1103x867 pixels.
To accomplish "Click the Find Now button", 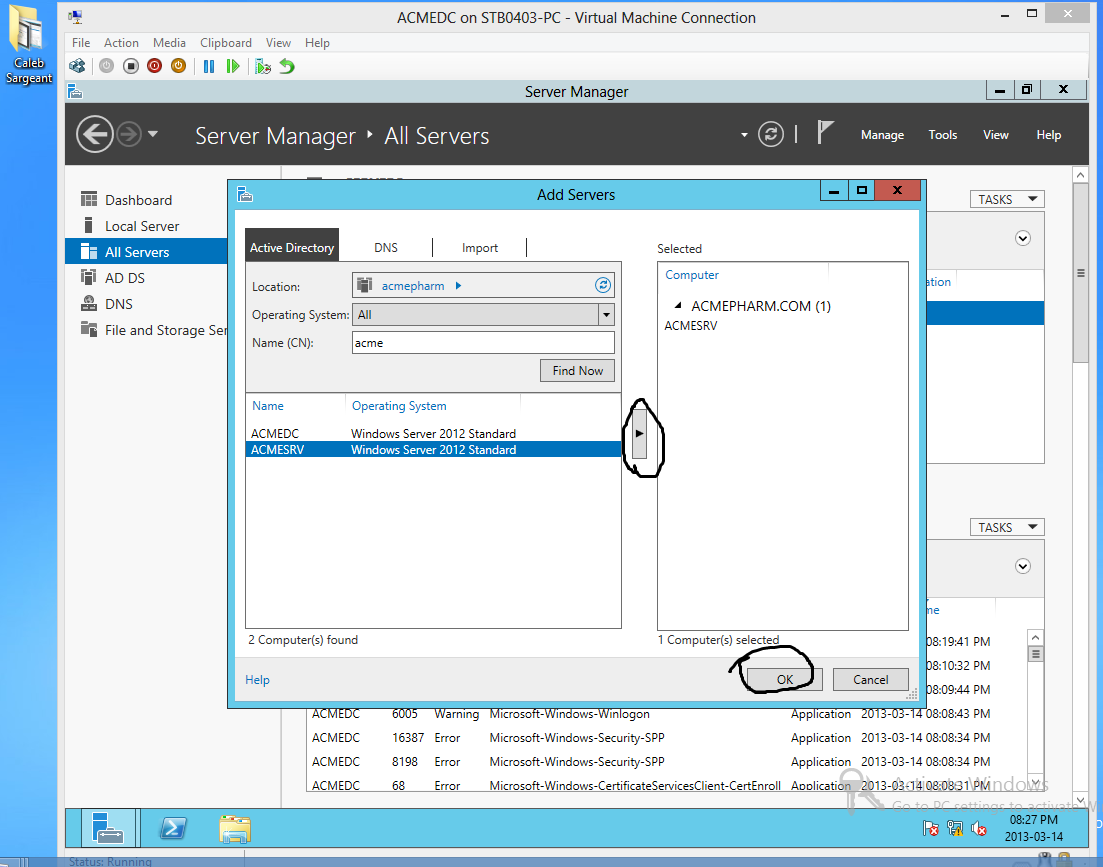I will [x=578, y=371].
